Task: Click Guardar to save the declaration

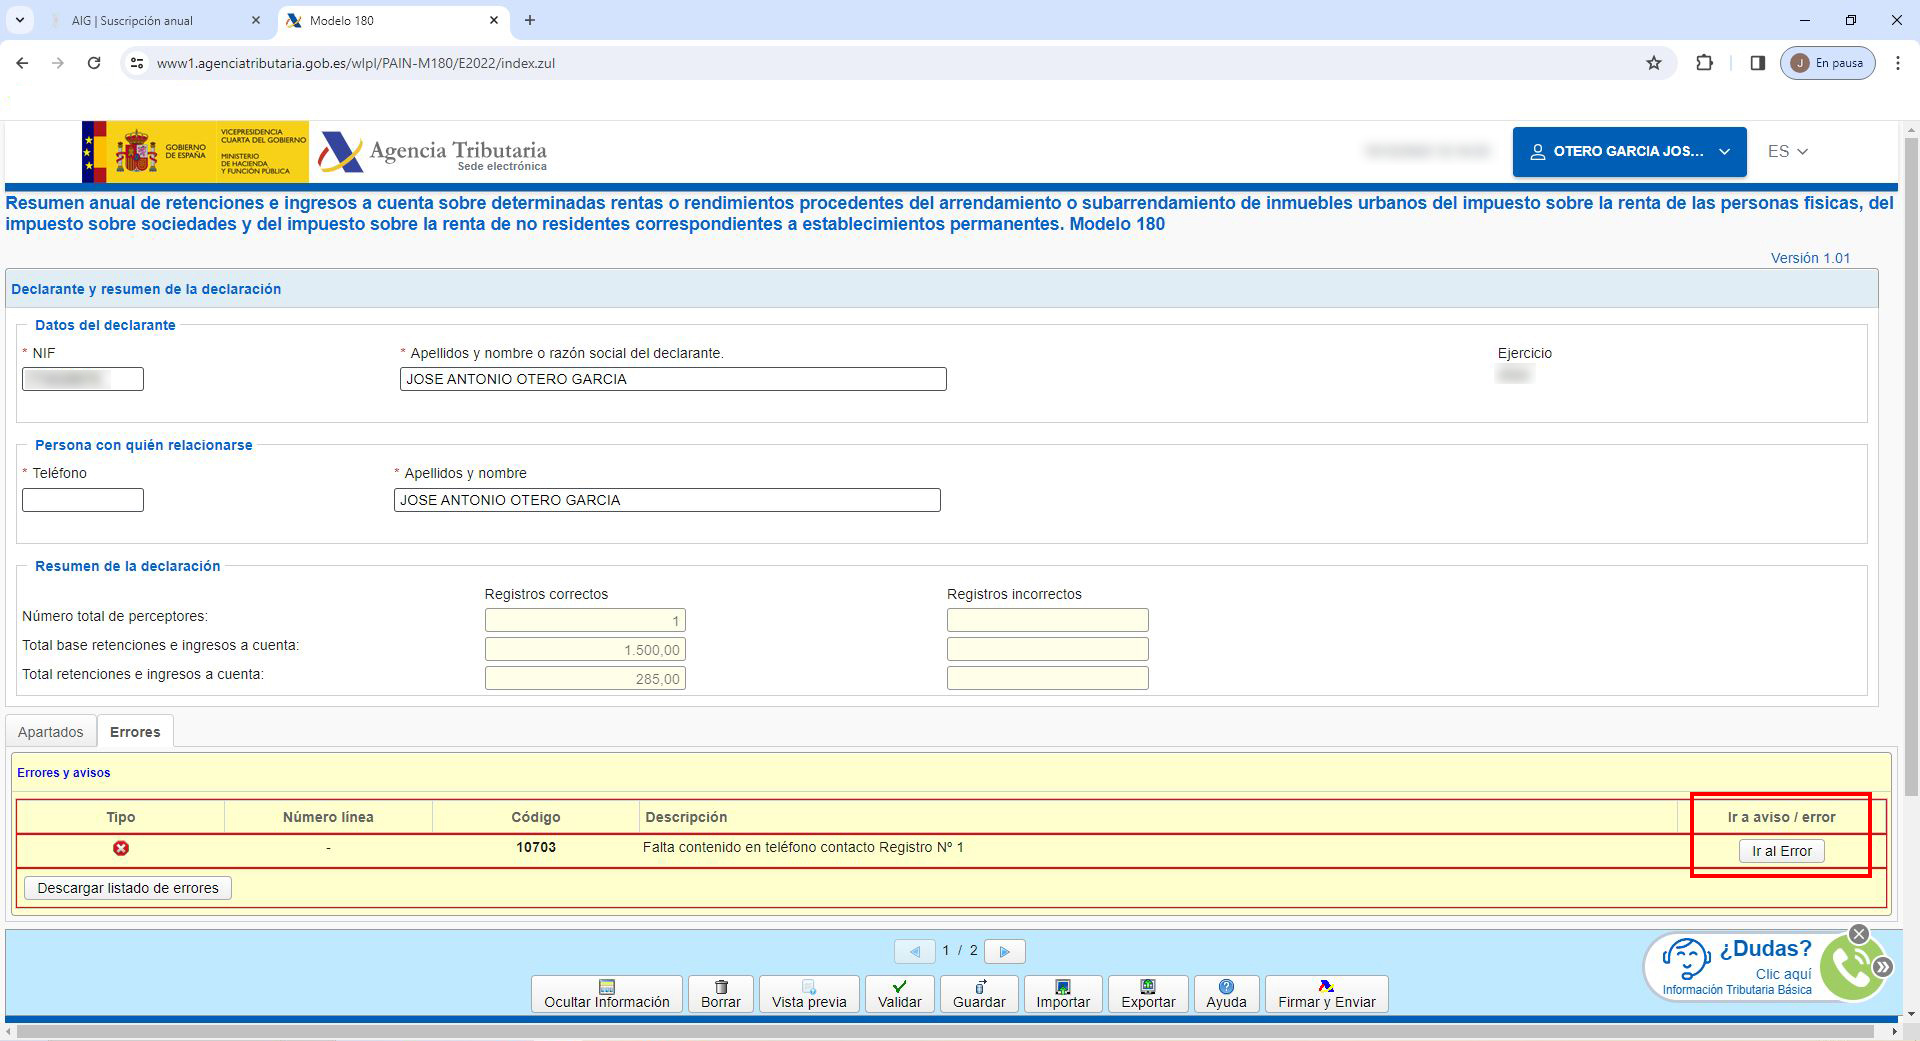Action: pyautogui.click(x=978, y=994)
